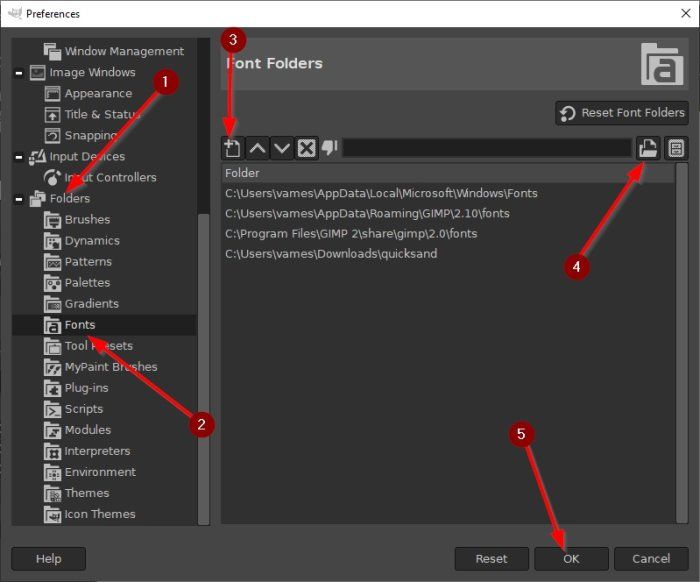Screen dimensions: 700x582
Task: Select the Gradients folder item
Action: (91, 303)
